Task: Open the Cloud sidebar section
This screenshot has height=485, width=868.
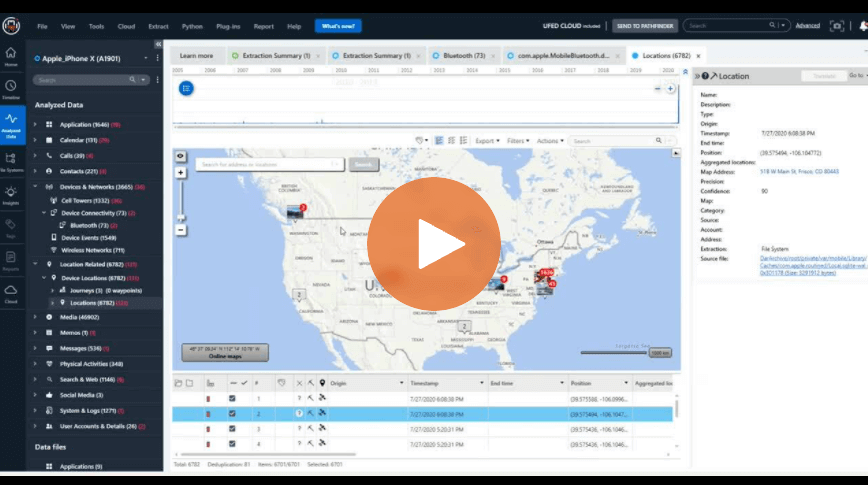Action: [x=11, y=293]
